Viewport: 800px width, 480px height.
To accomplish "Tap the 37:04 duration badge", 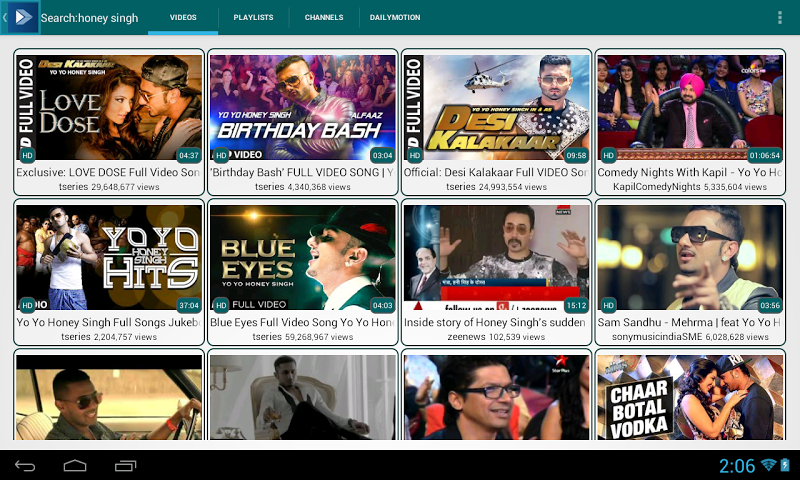I will click(189, 305).
